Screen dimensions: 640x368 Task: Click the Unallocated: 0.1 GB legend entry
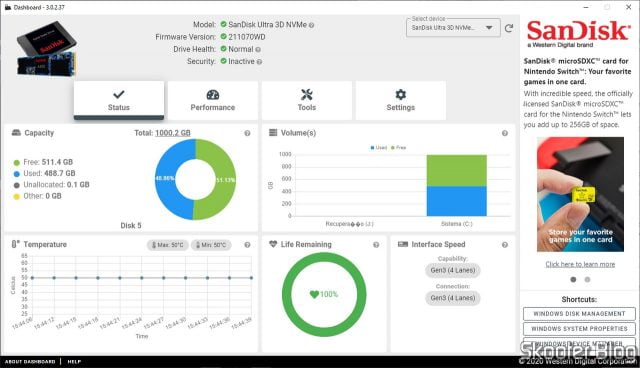tap(51, 184)
